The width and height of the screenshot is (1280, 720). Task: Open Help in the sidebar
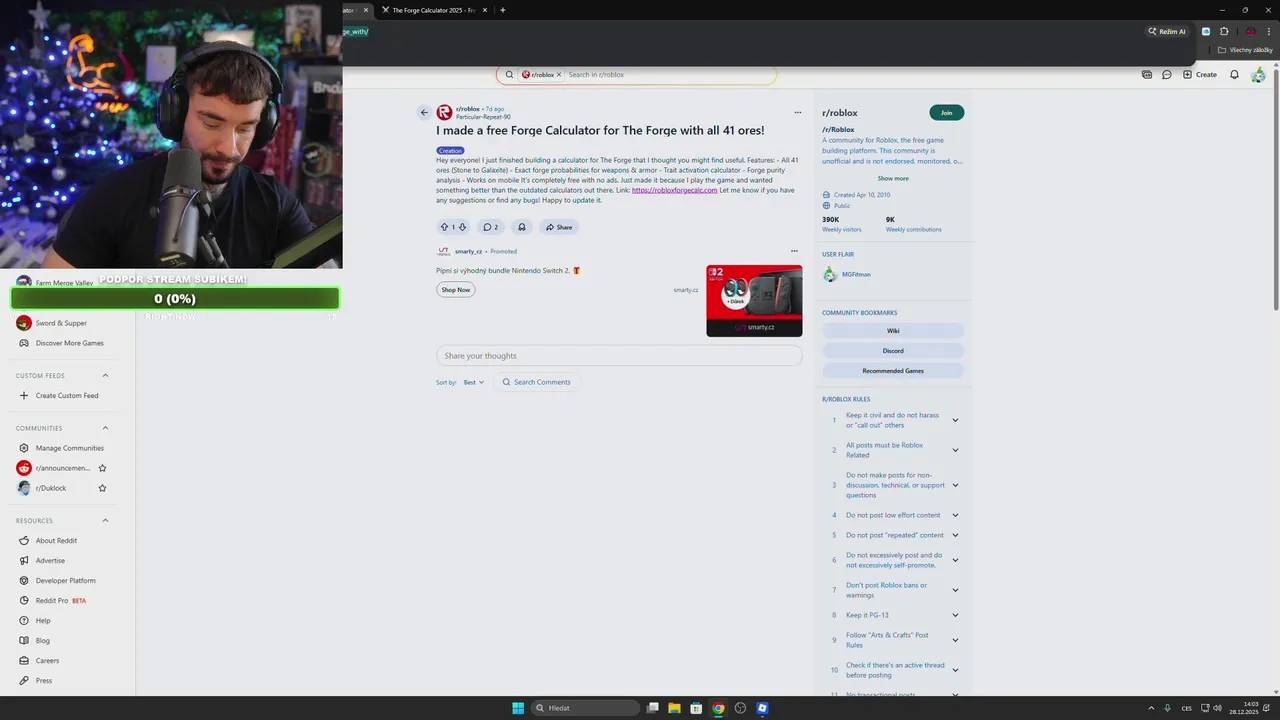(43, 621)
